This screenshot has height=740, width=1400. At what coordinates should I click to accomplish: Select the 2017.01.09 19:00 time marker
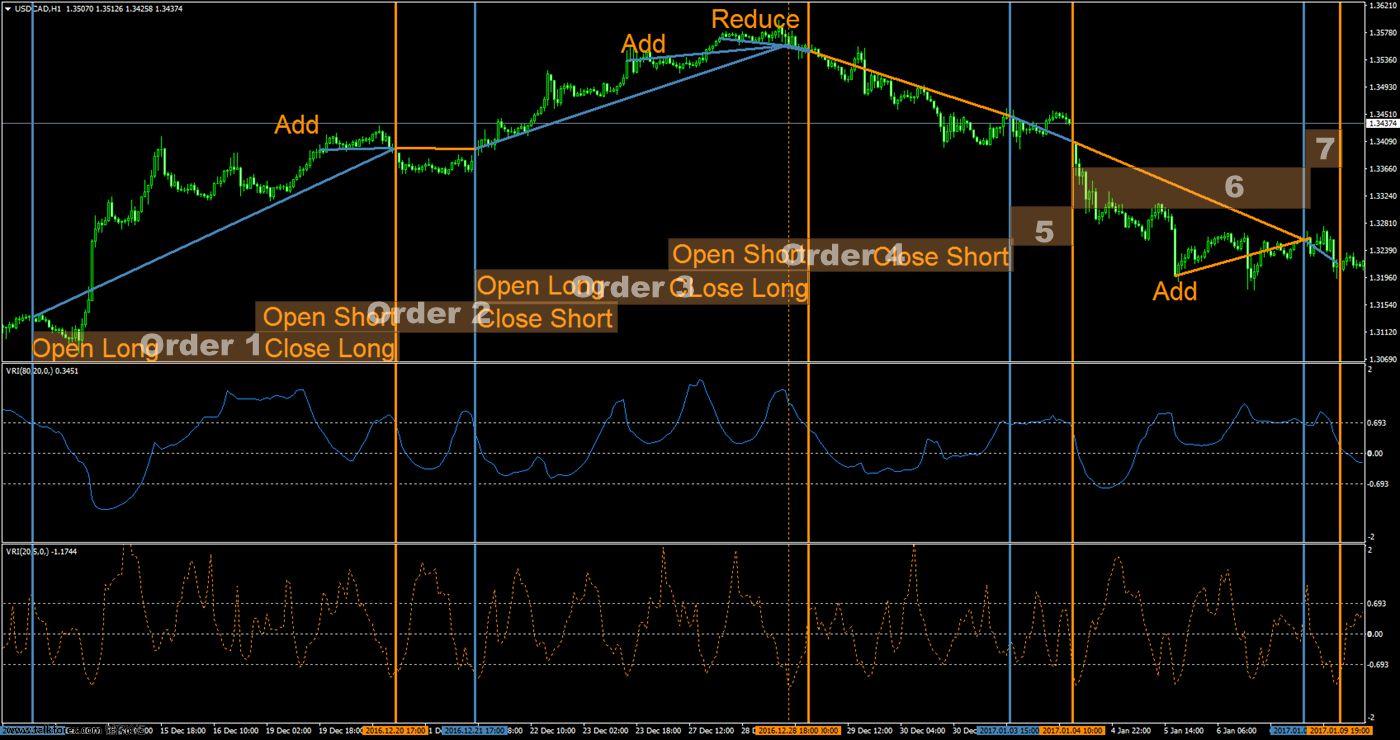(x=1340, y=731)
